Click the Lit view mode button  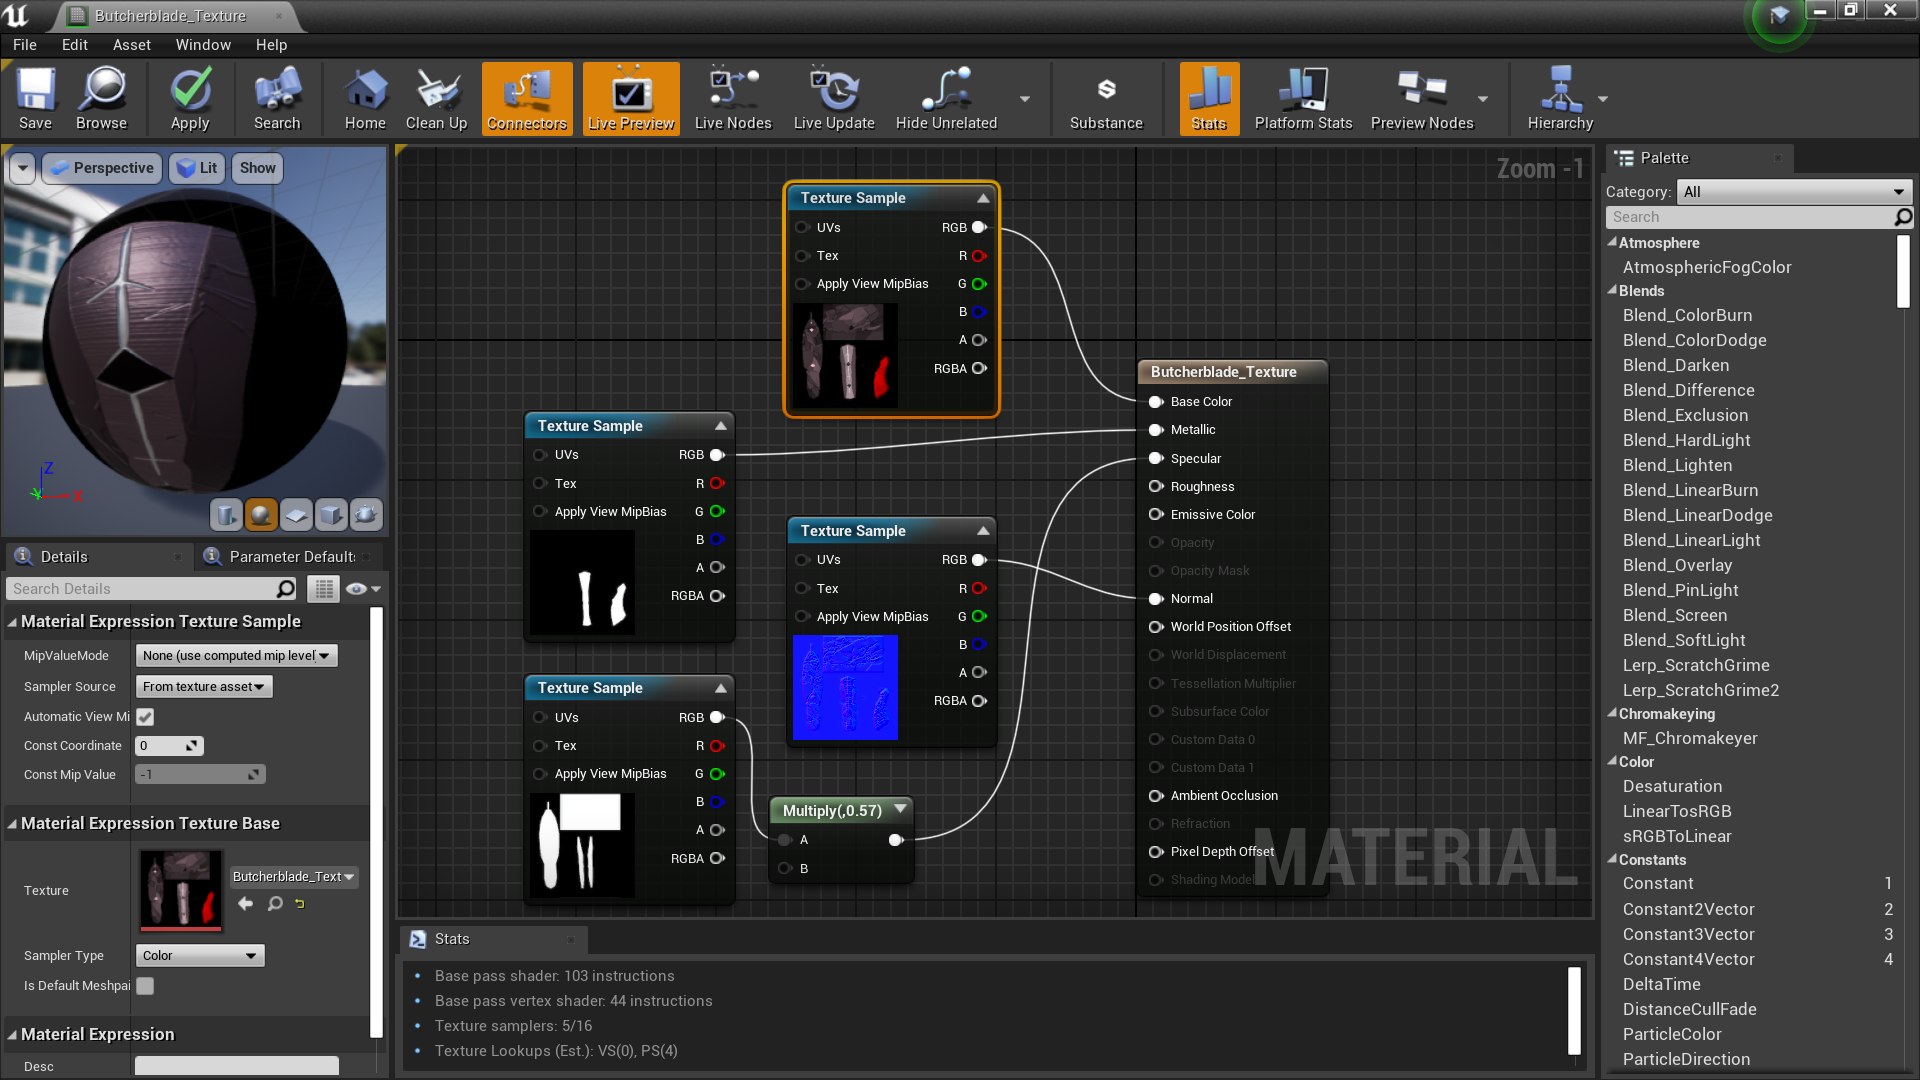197,168
